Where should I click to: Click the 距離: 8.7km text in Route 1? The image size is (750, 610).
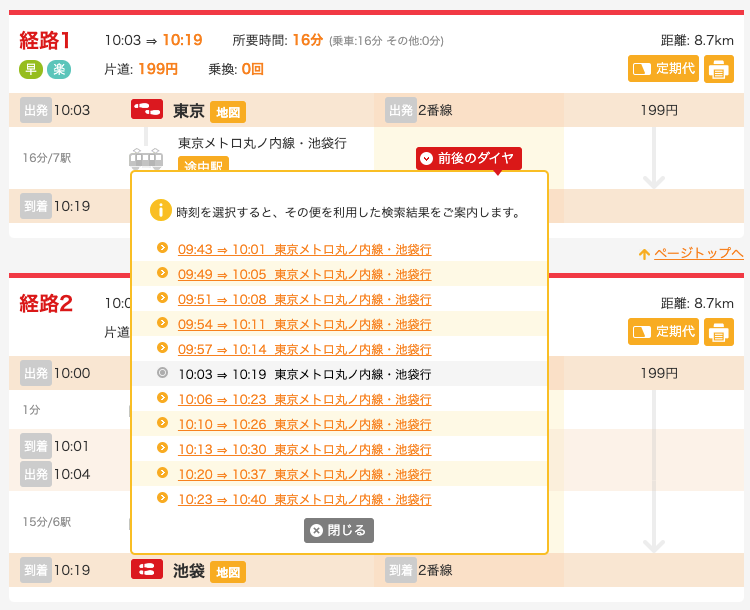click(697, 41)
